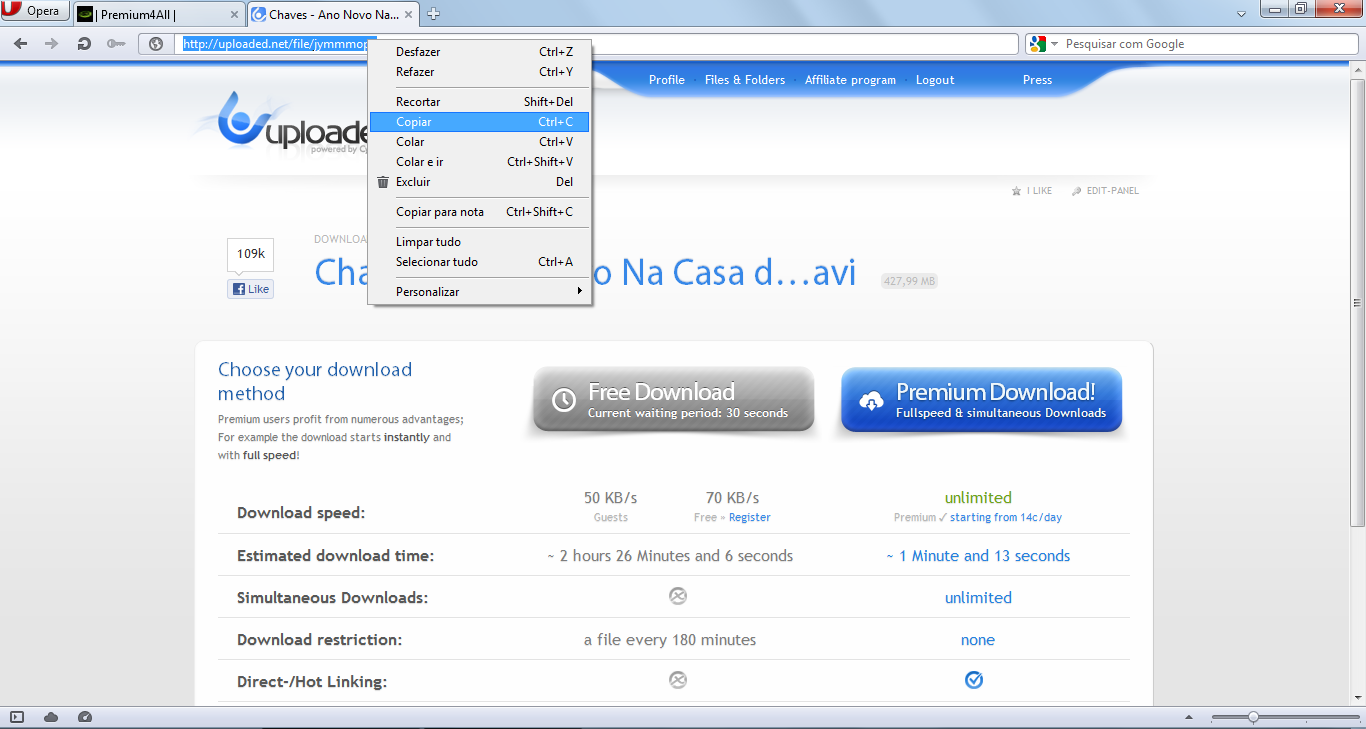1366x729 pixels.
Task: Click the Logout link
Action: 935,80
